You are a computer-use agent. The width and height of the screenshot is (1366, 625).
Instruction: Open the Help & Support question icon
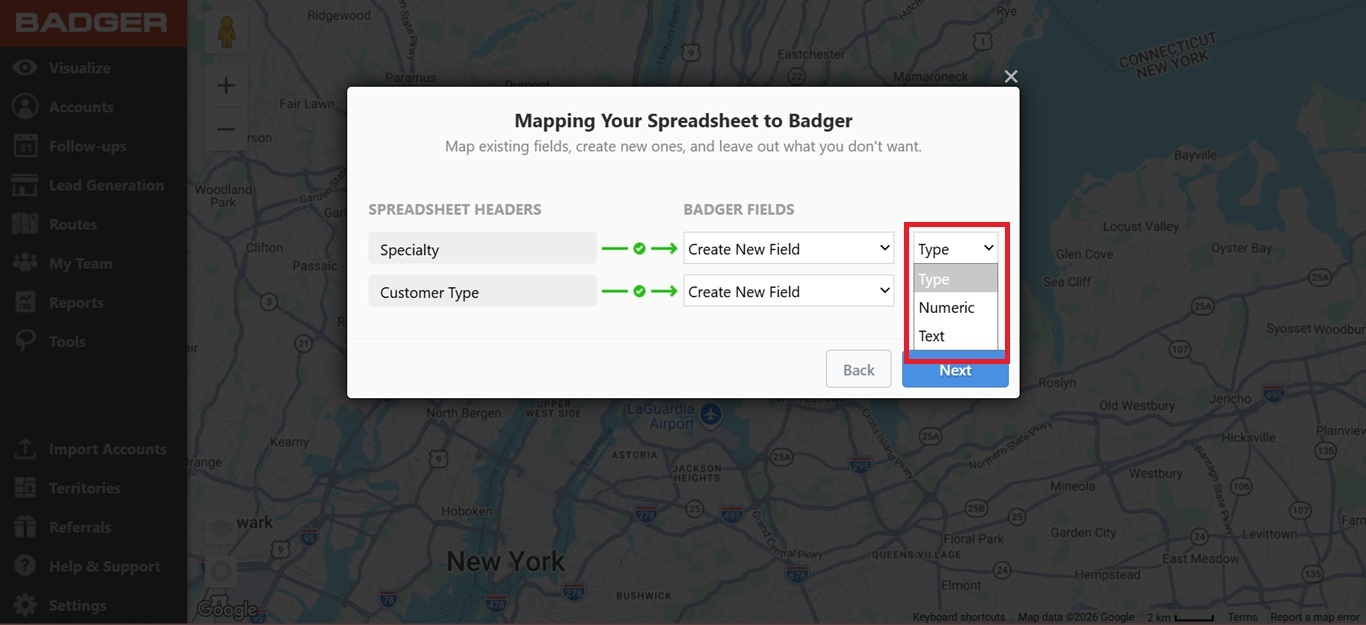point(25,566)
